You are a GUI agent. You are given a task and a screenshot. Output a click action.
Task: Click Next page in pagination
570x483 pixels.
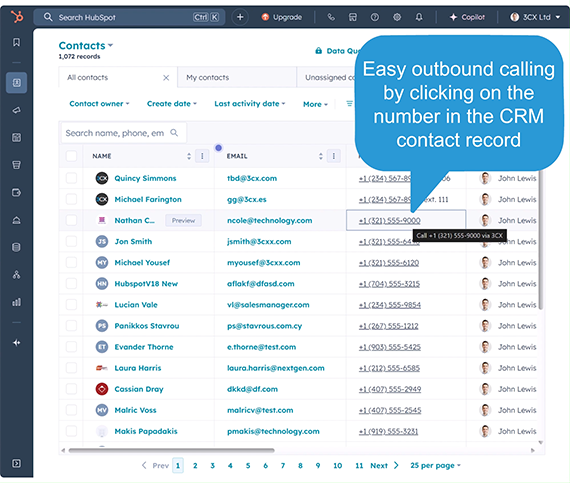[x=384, y=466]
